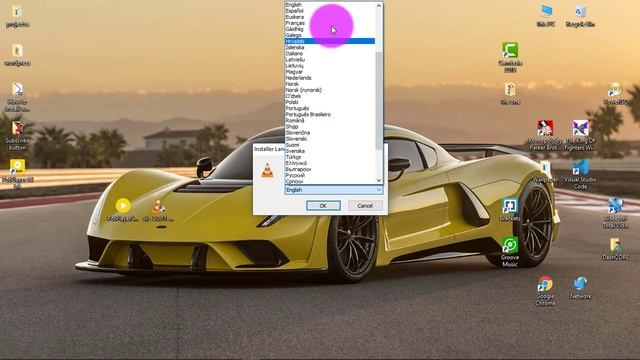Open the Network desktop icon

pos(580,287)
